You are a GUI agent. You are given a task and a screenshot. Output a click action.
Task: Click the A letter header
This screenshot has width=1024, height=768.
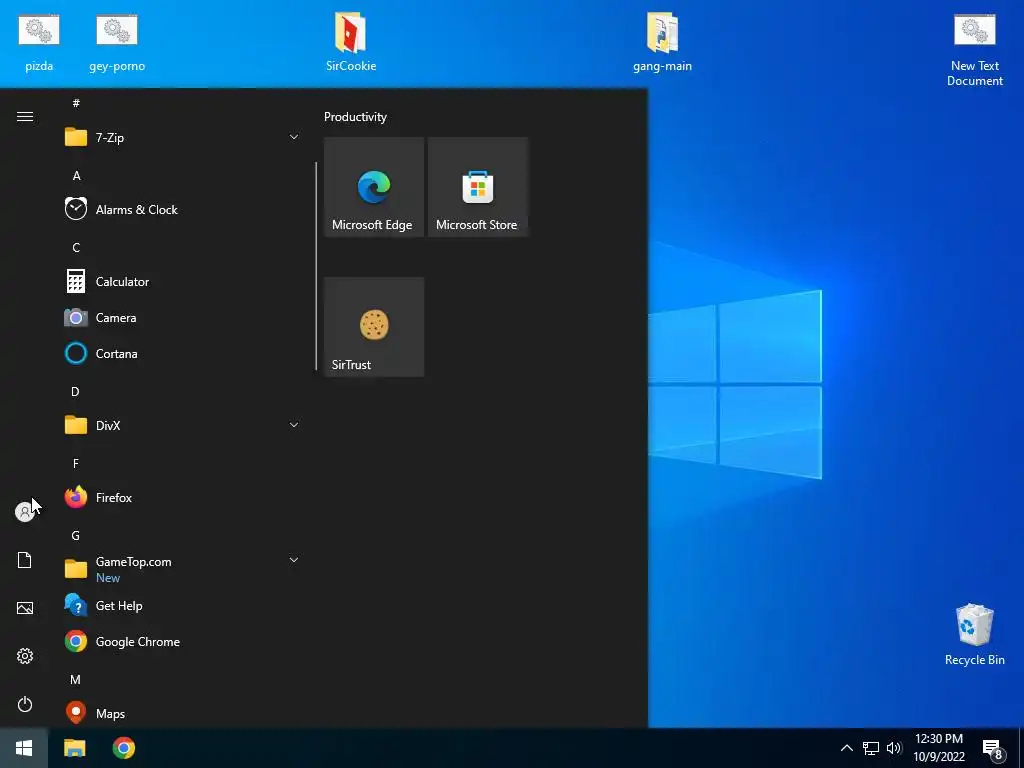coord(76,176)
